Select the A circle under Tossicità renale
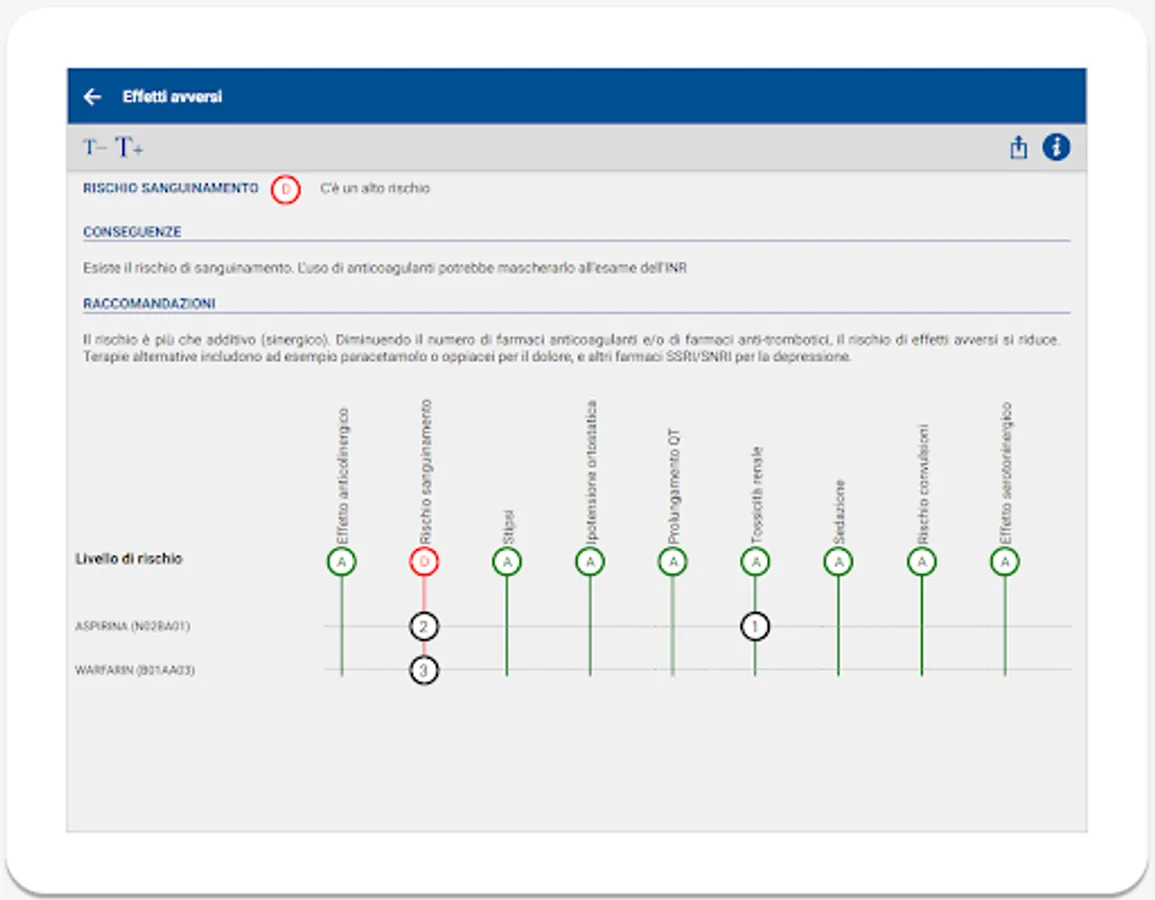The image size is (1155, 900). click(755, 562)
